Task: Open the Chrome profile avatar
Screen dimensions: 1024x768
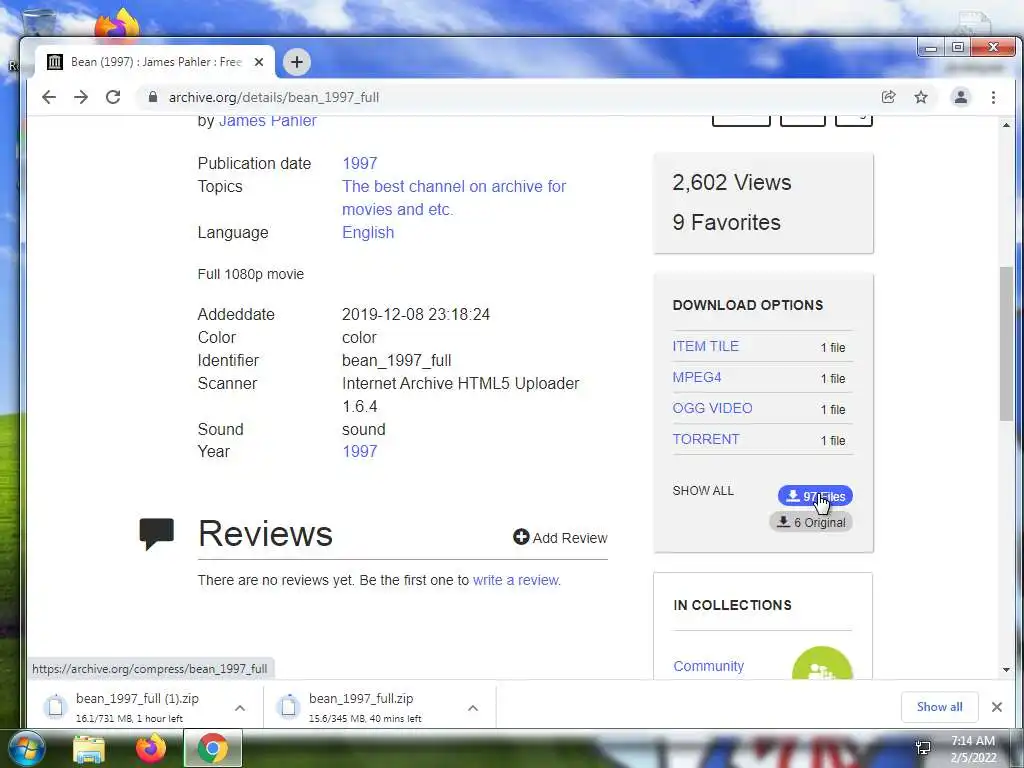Action: click(961, 97)
